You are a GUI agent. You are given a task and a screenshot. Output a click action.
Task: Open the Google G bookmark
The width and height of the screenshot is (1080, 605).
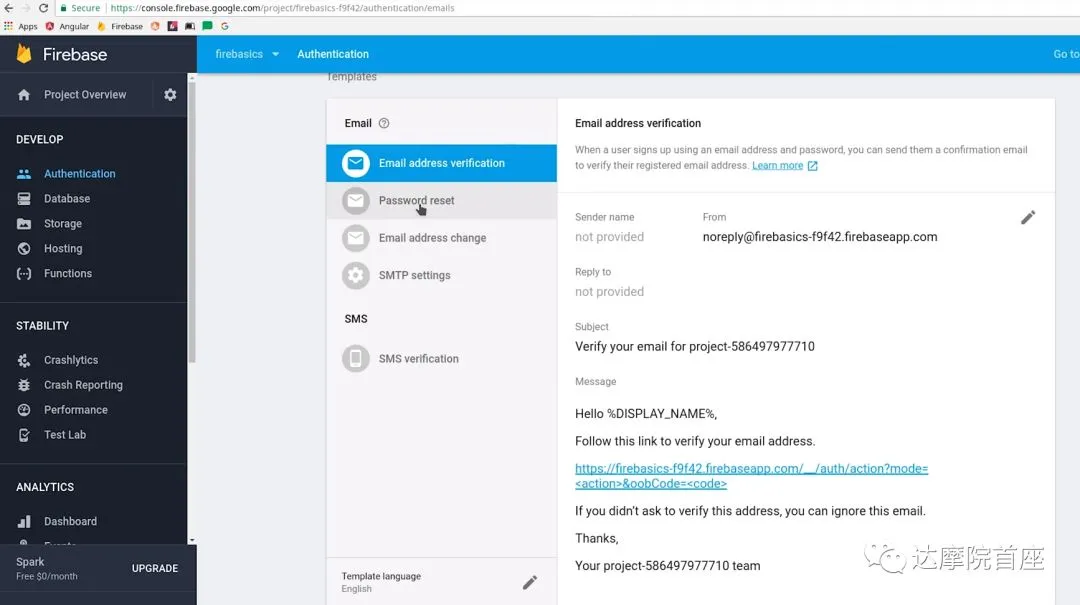pyautogui.click(x=225, y=26)
